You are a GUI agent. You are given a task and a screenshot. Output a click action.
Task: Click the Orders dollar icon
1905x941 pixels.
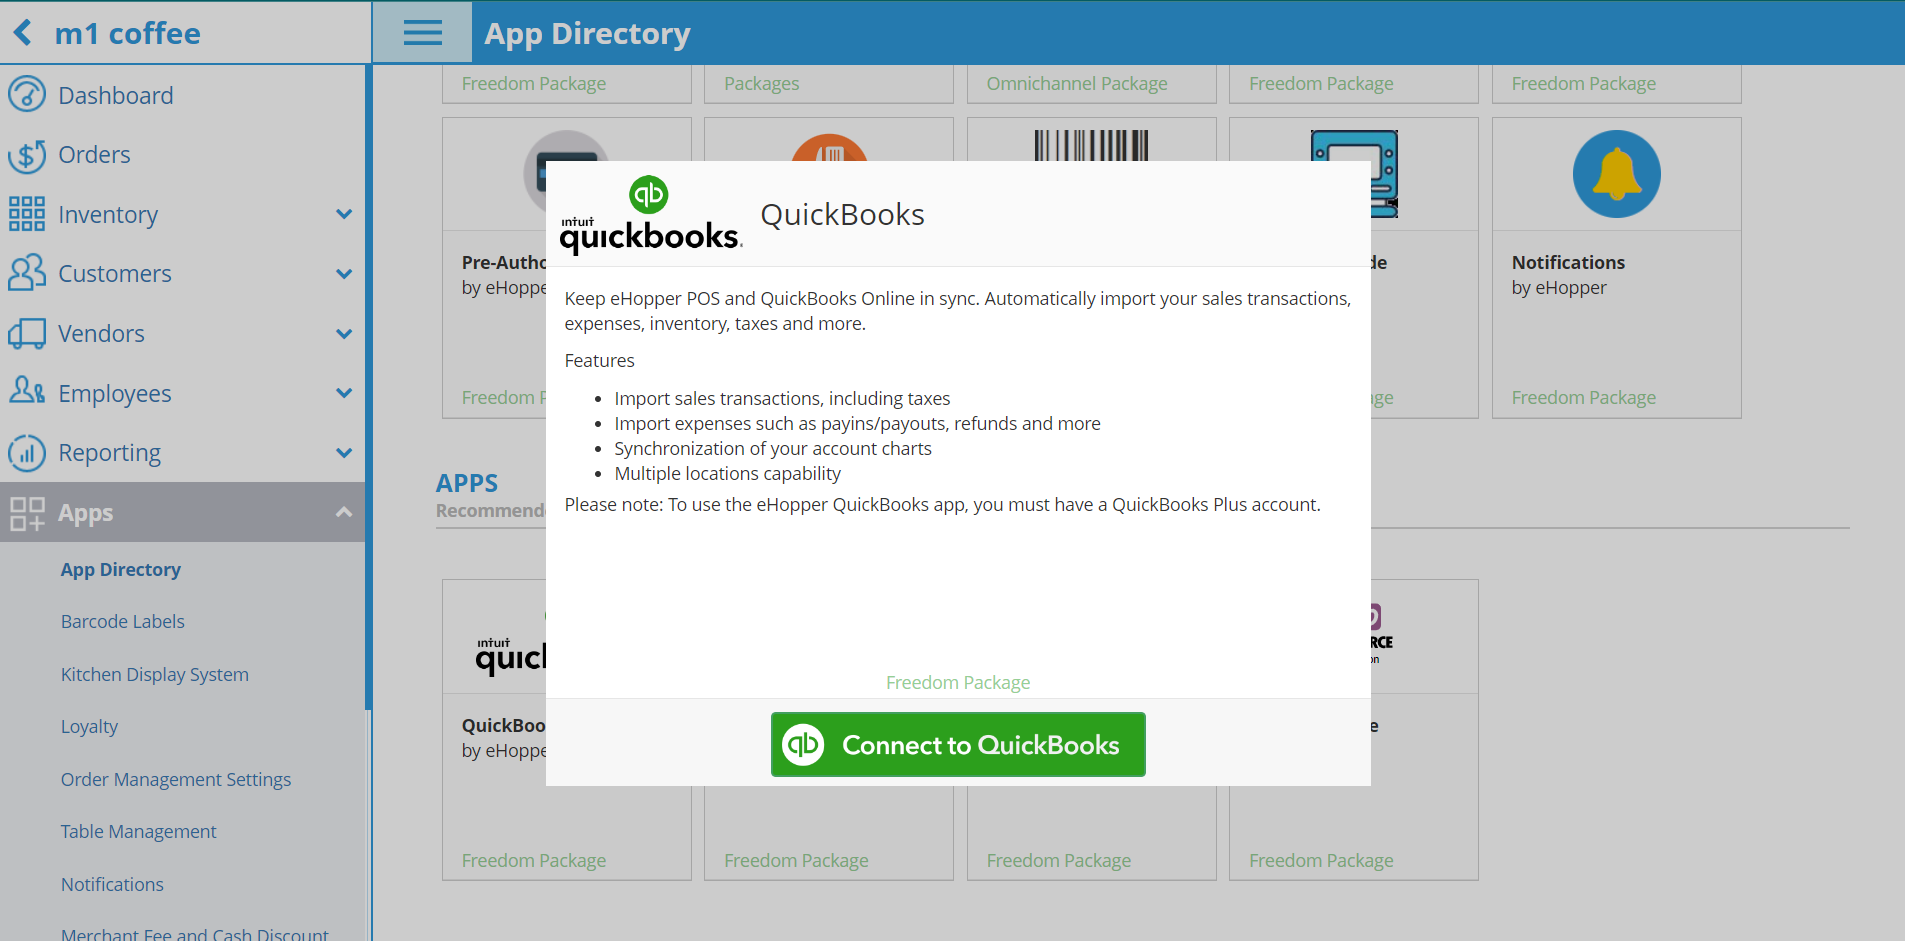(28, 154)
